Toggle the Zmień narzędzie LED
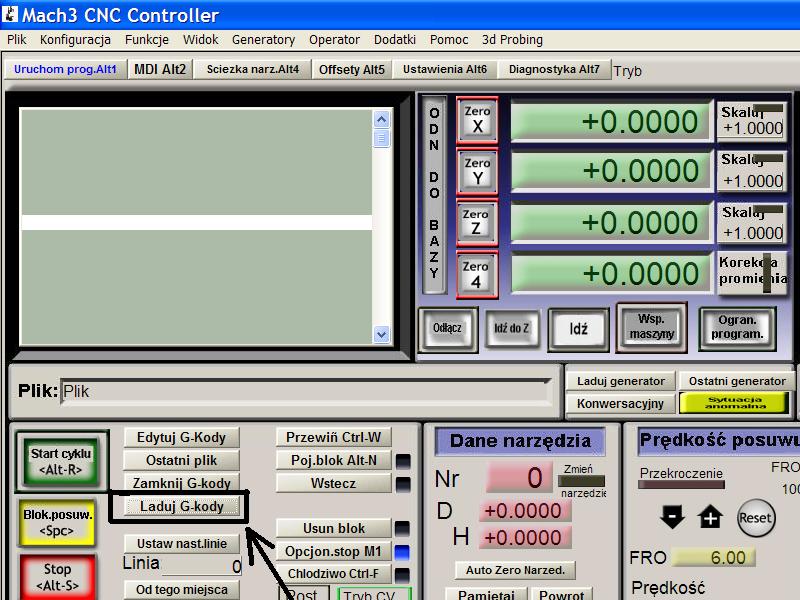This screenshot has height=600, width=800. [x=582, y=481]
